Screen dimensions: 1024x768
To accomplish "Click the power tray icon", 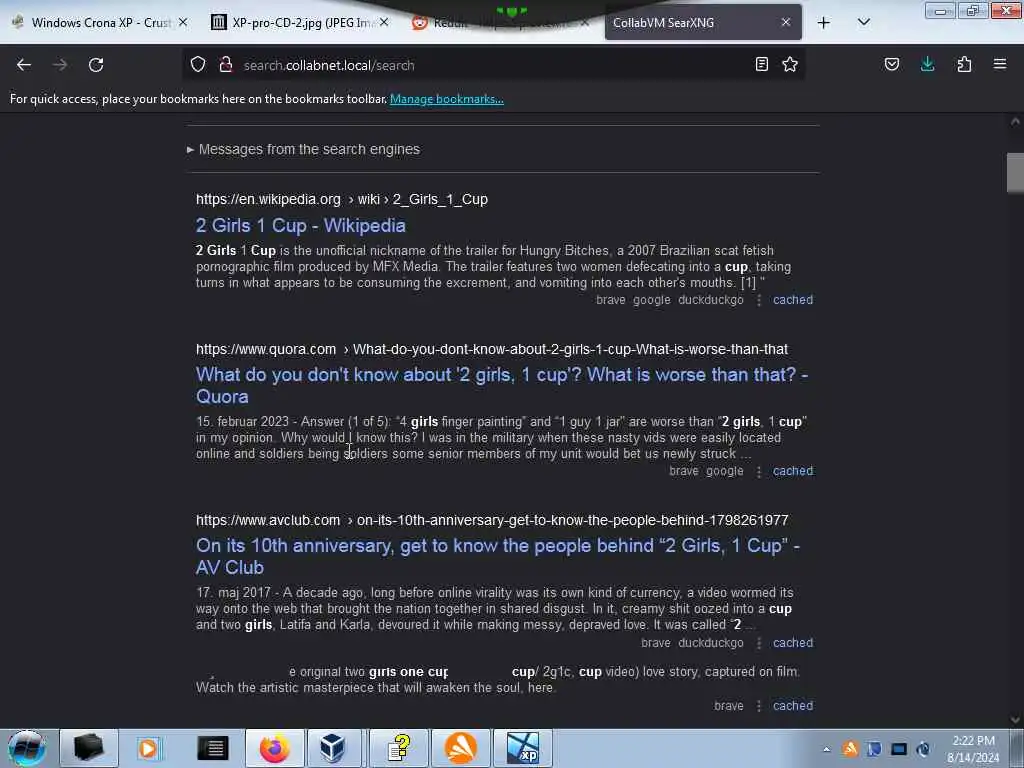I will tap(923, 749).
